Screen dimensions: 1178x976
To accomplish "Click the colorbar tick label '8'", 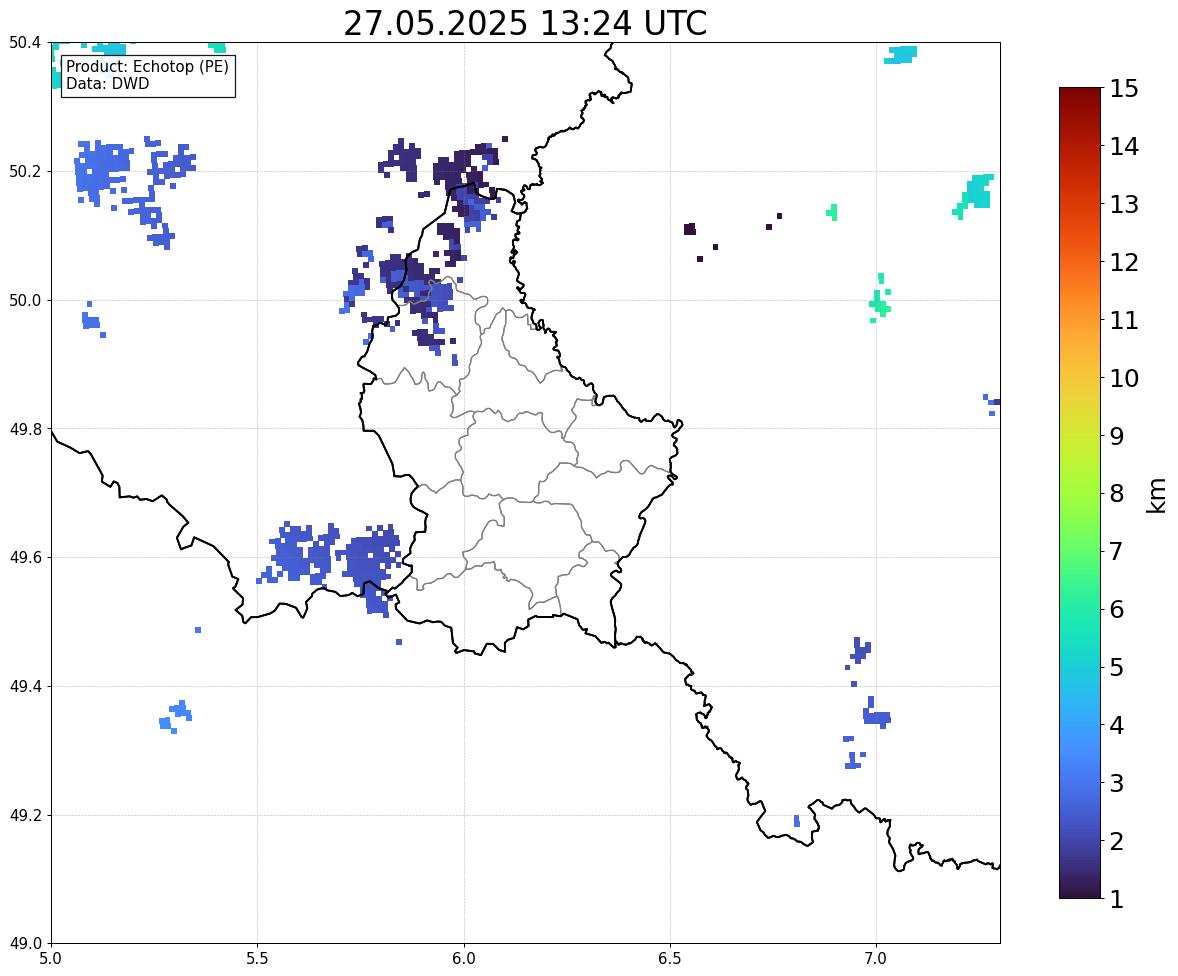I will pos(1117,494).
